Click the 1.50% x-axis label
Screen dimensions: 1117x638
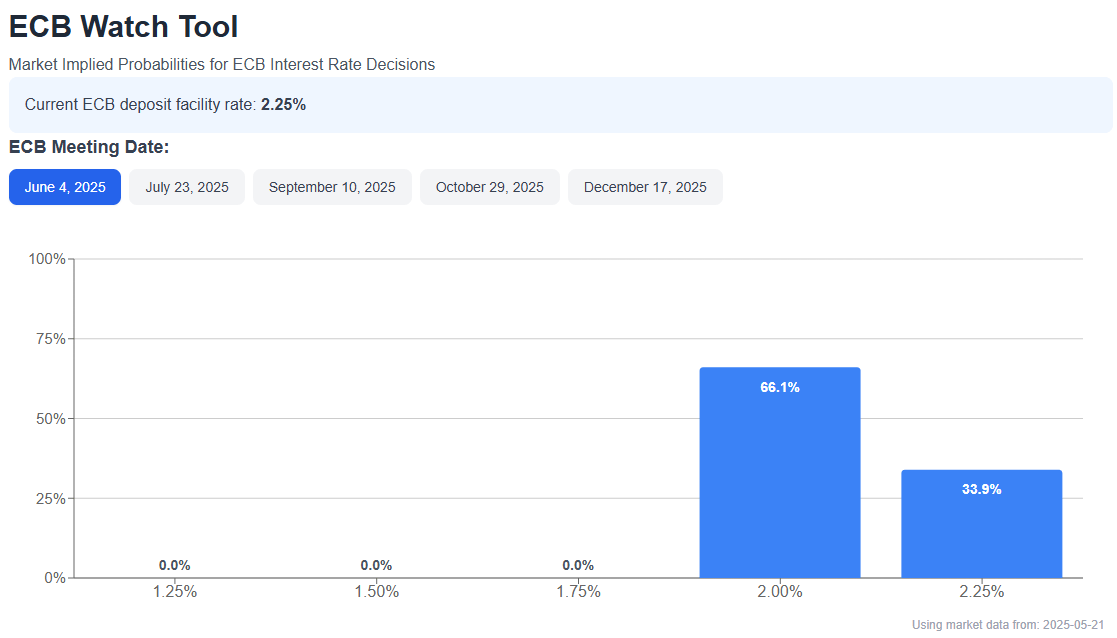(x=376, y=592)
